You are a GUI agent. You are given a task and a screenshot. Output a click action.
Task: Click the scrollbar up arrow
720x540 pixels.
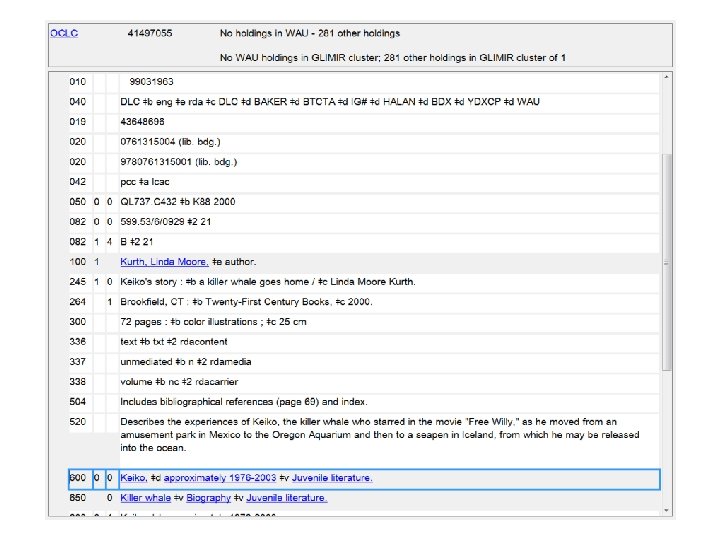[667, 78]
